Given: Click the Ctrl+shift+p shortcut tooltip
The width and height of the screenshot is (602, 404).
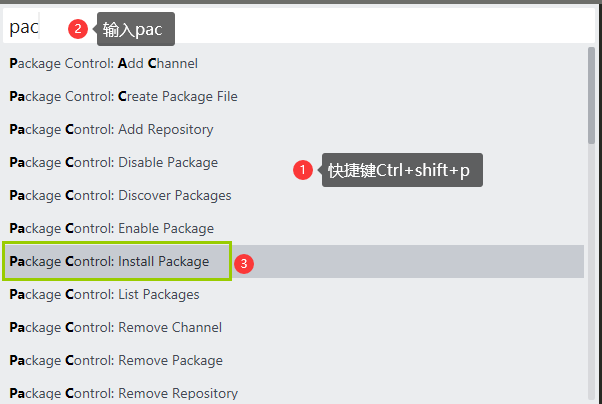Looking at the screenshot, I should (x=402, y=171).
